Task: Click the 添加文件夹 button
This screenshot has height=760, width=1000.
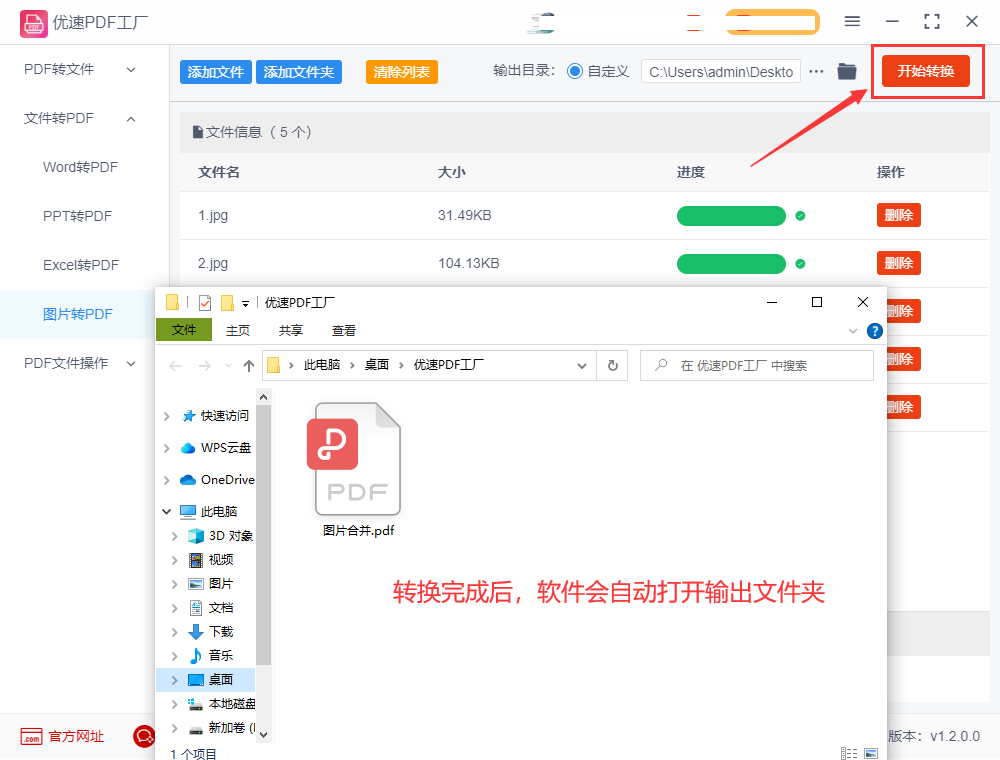Action: pos(299,72)
